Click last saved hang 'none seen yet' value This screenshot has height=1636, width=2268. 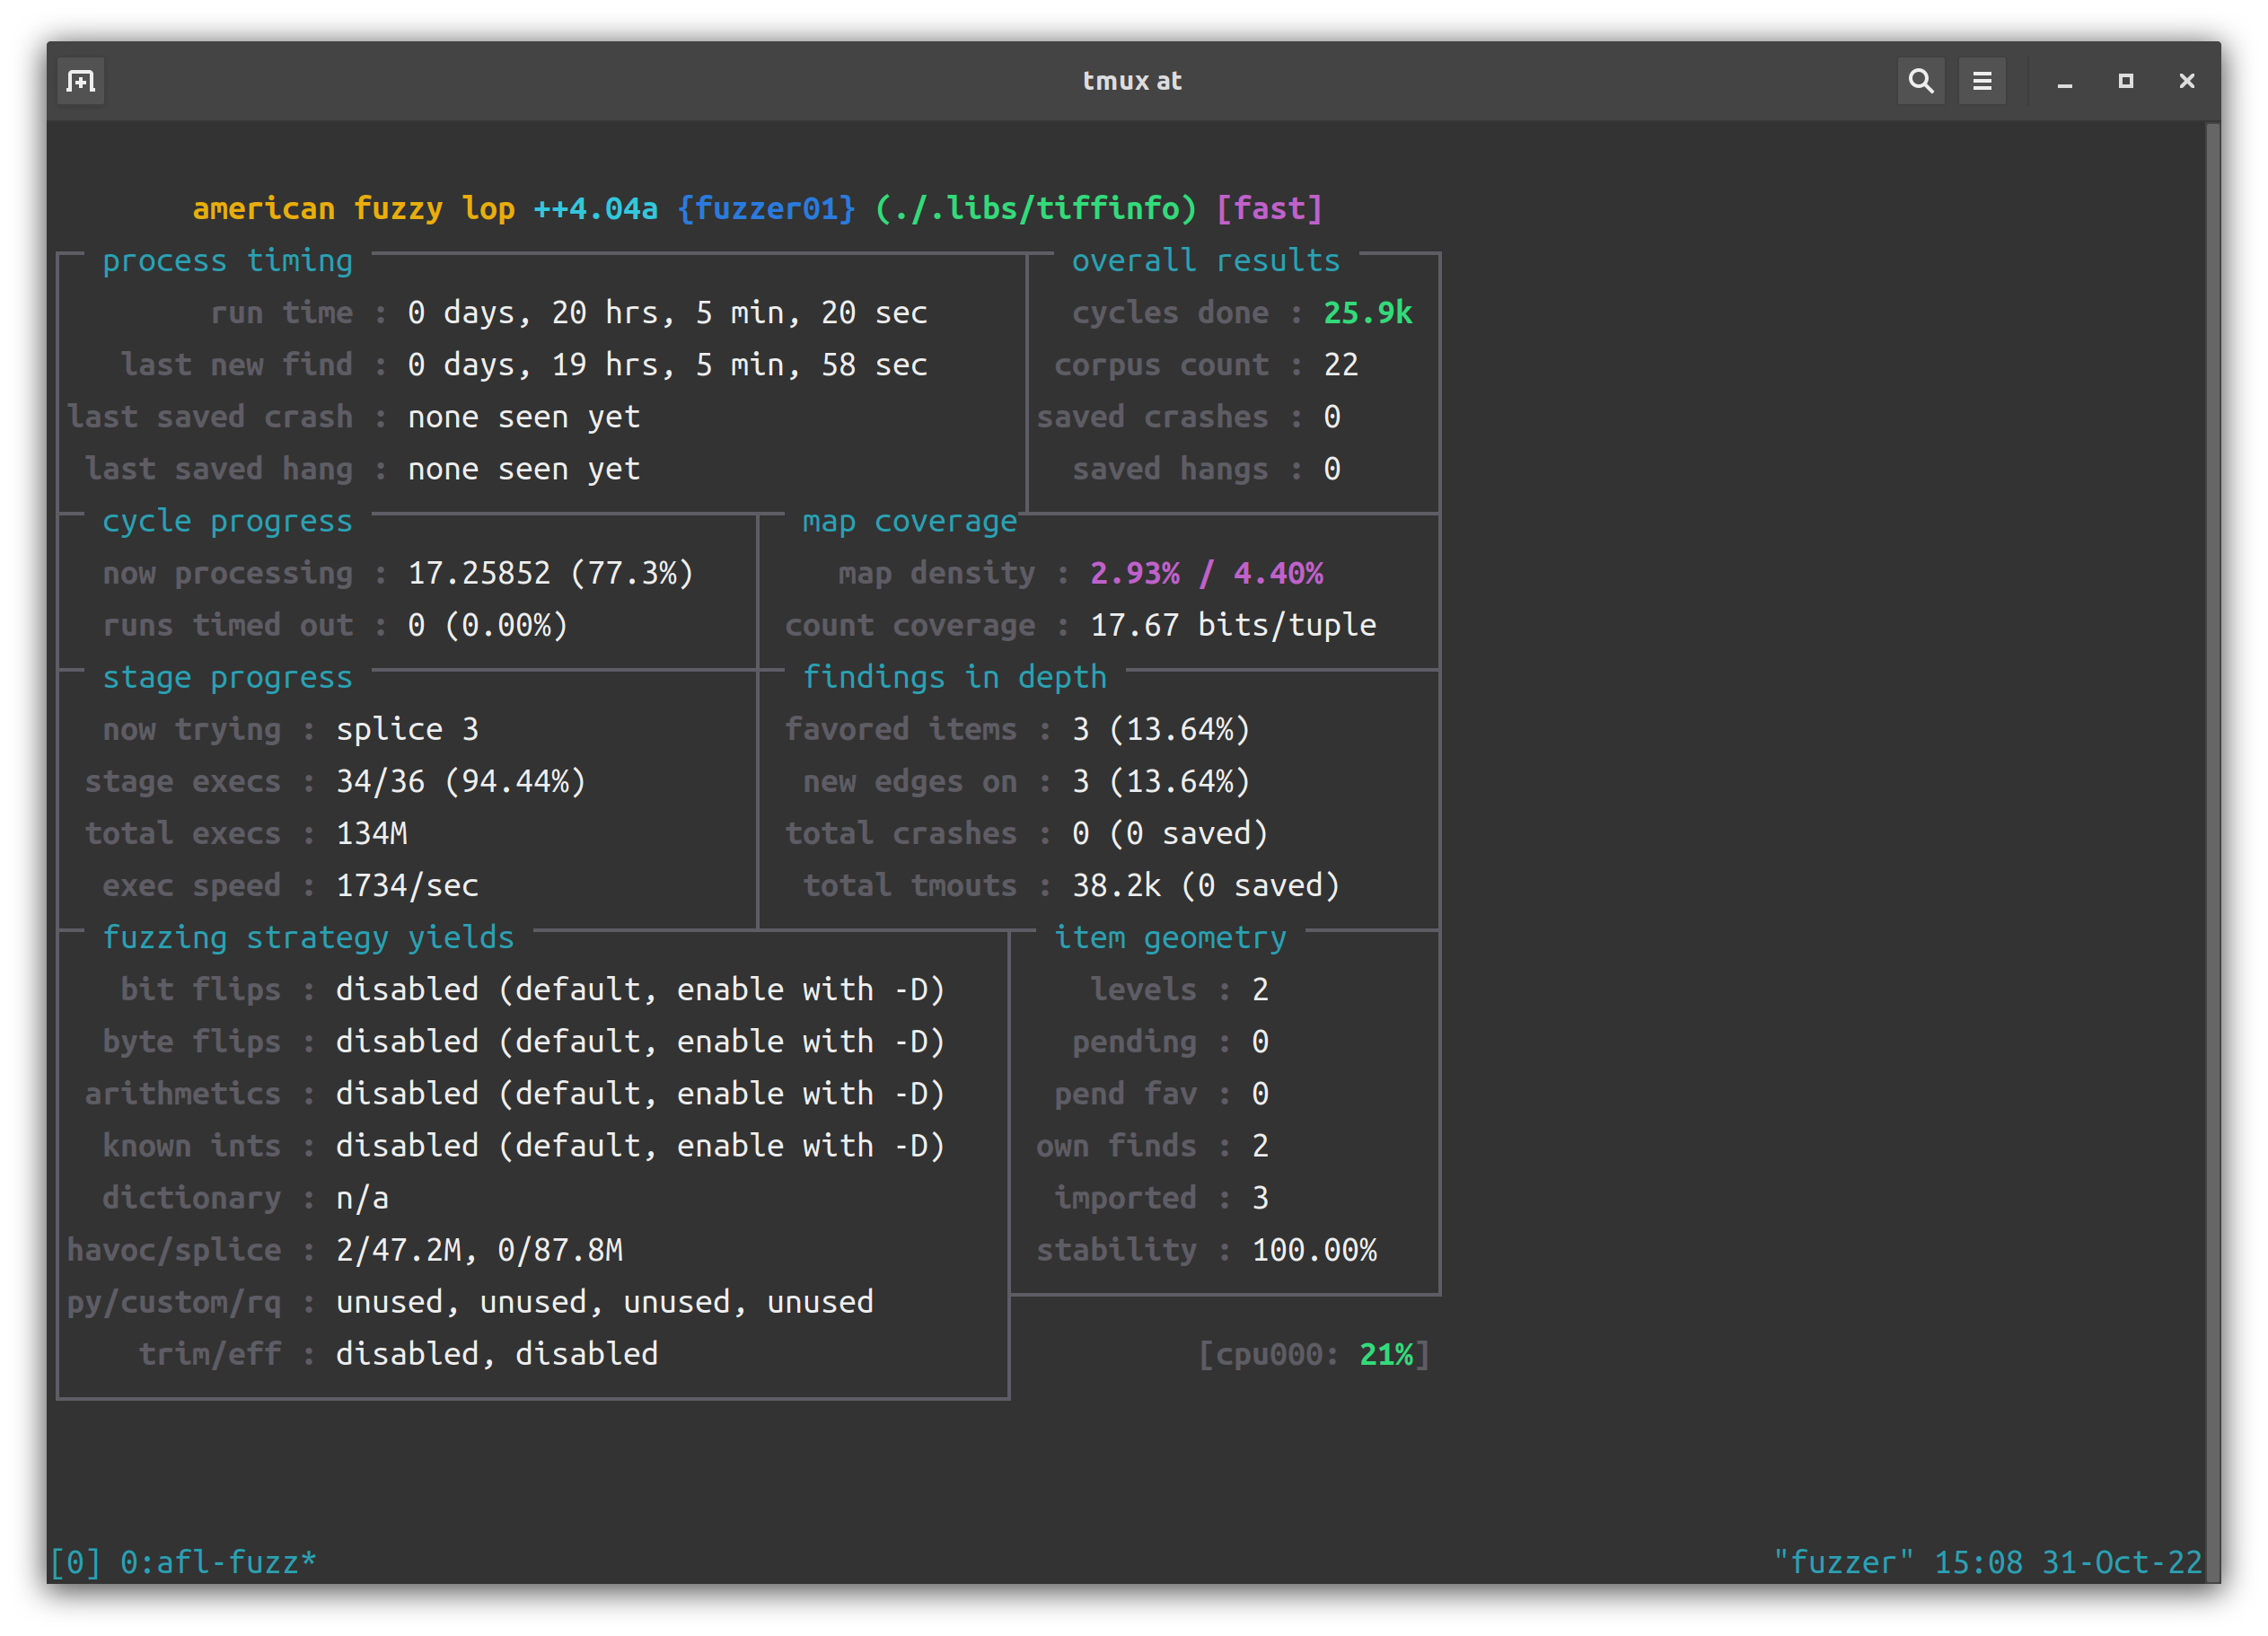coord(523,468)
